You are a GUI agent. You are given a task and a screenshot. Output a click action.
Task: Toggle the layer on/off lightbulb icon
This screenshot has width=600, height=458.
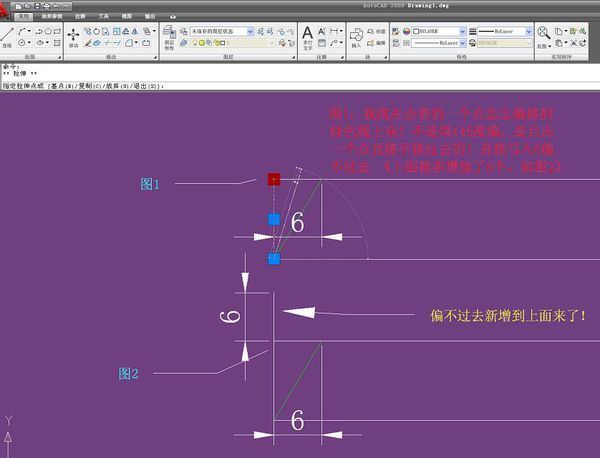194,43
